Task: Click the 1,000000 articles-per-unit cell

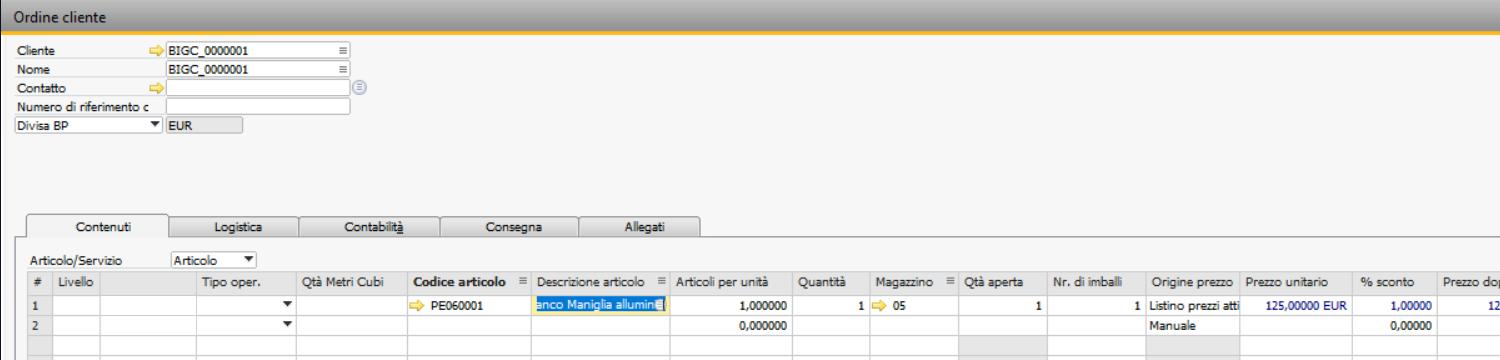Action: tap(732, 306)
